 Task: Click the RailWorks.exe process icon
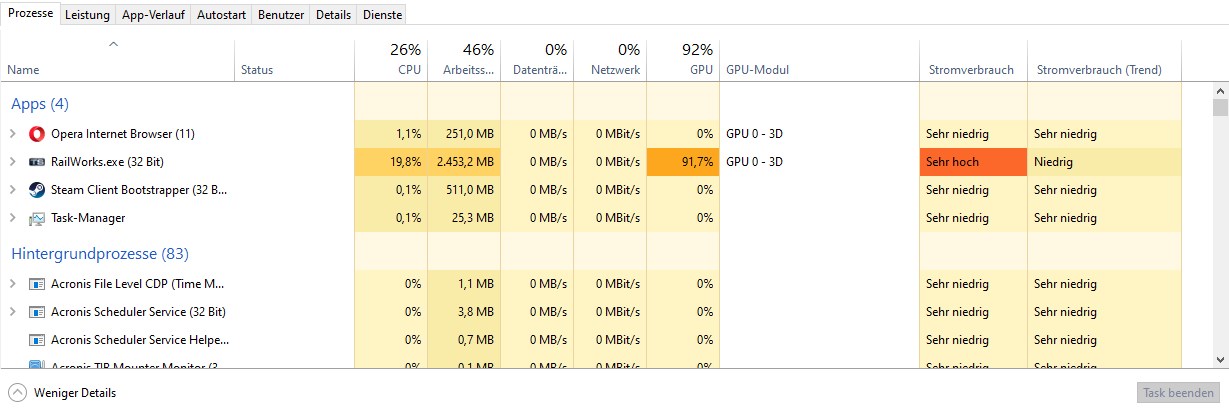pyautogui.click(x=37, y=162)
